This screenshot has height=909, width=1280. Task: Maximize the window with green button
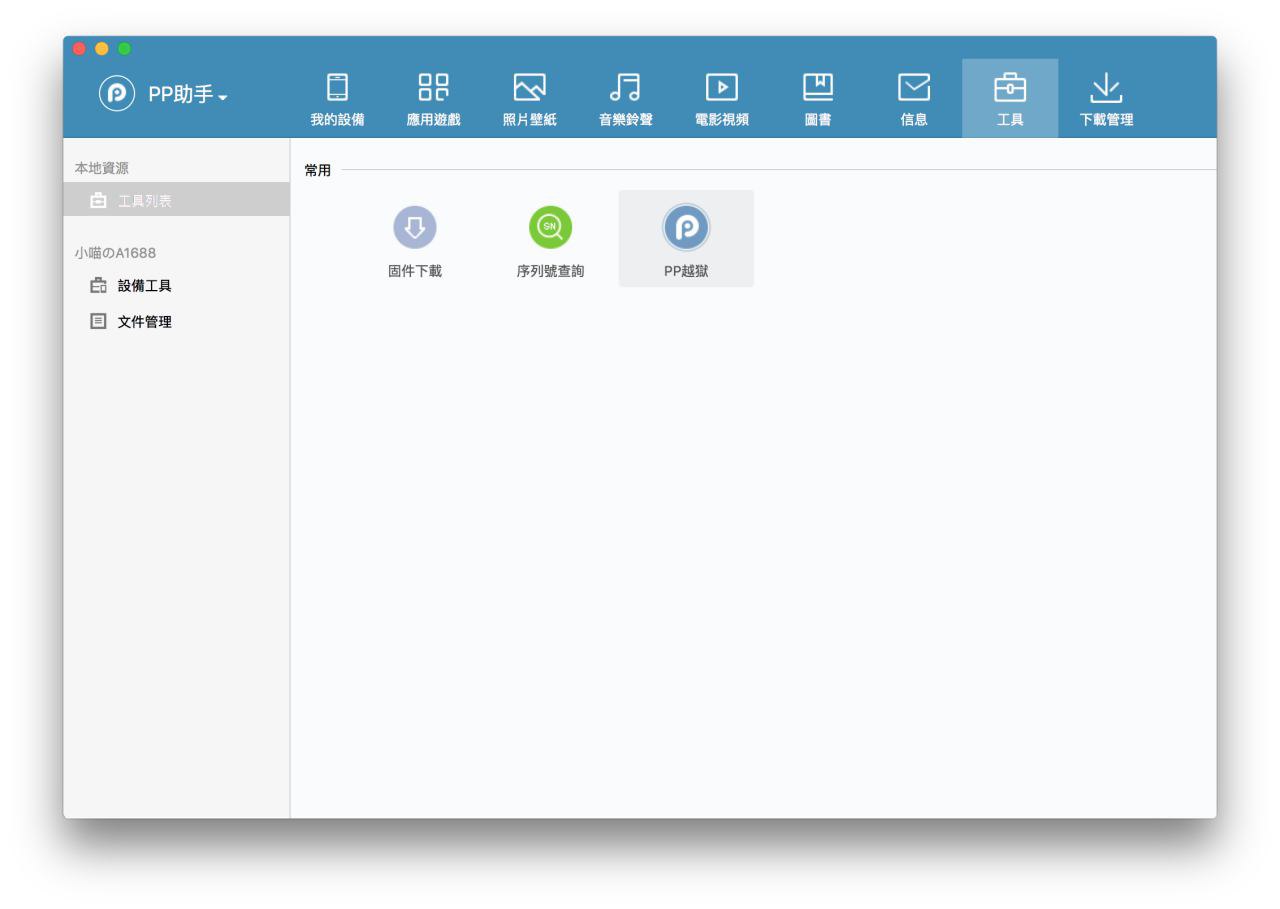[124, 49]
